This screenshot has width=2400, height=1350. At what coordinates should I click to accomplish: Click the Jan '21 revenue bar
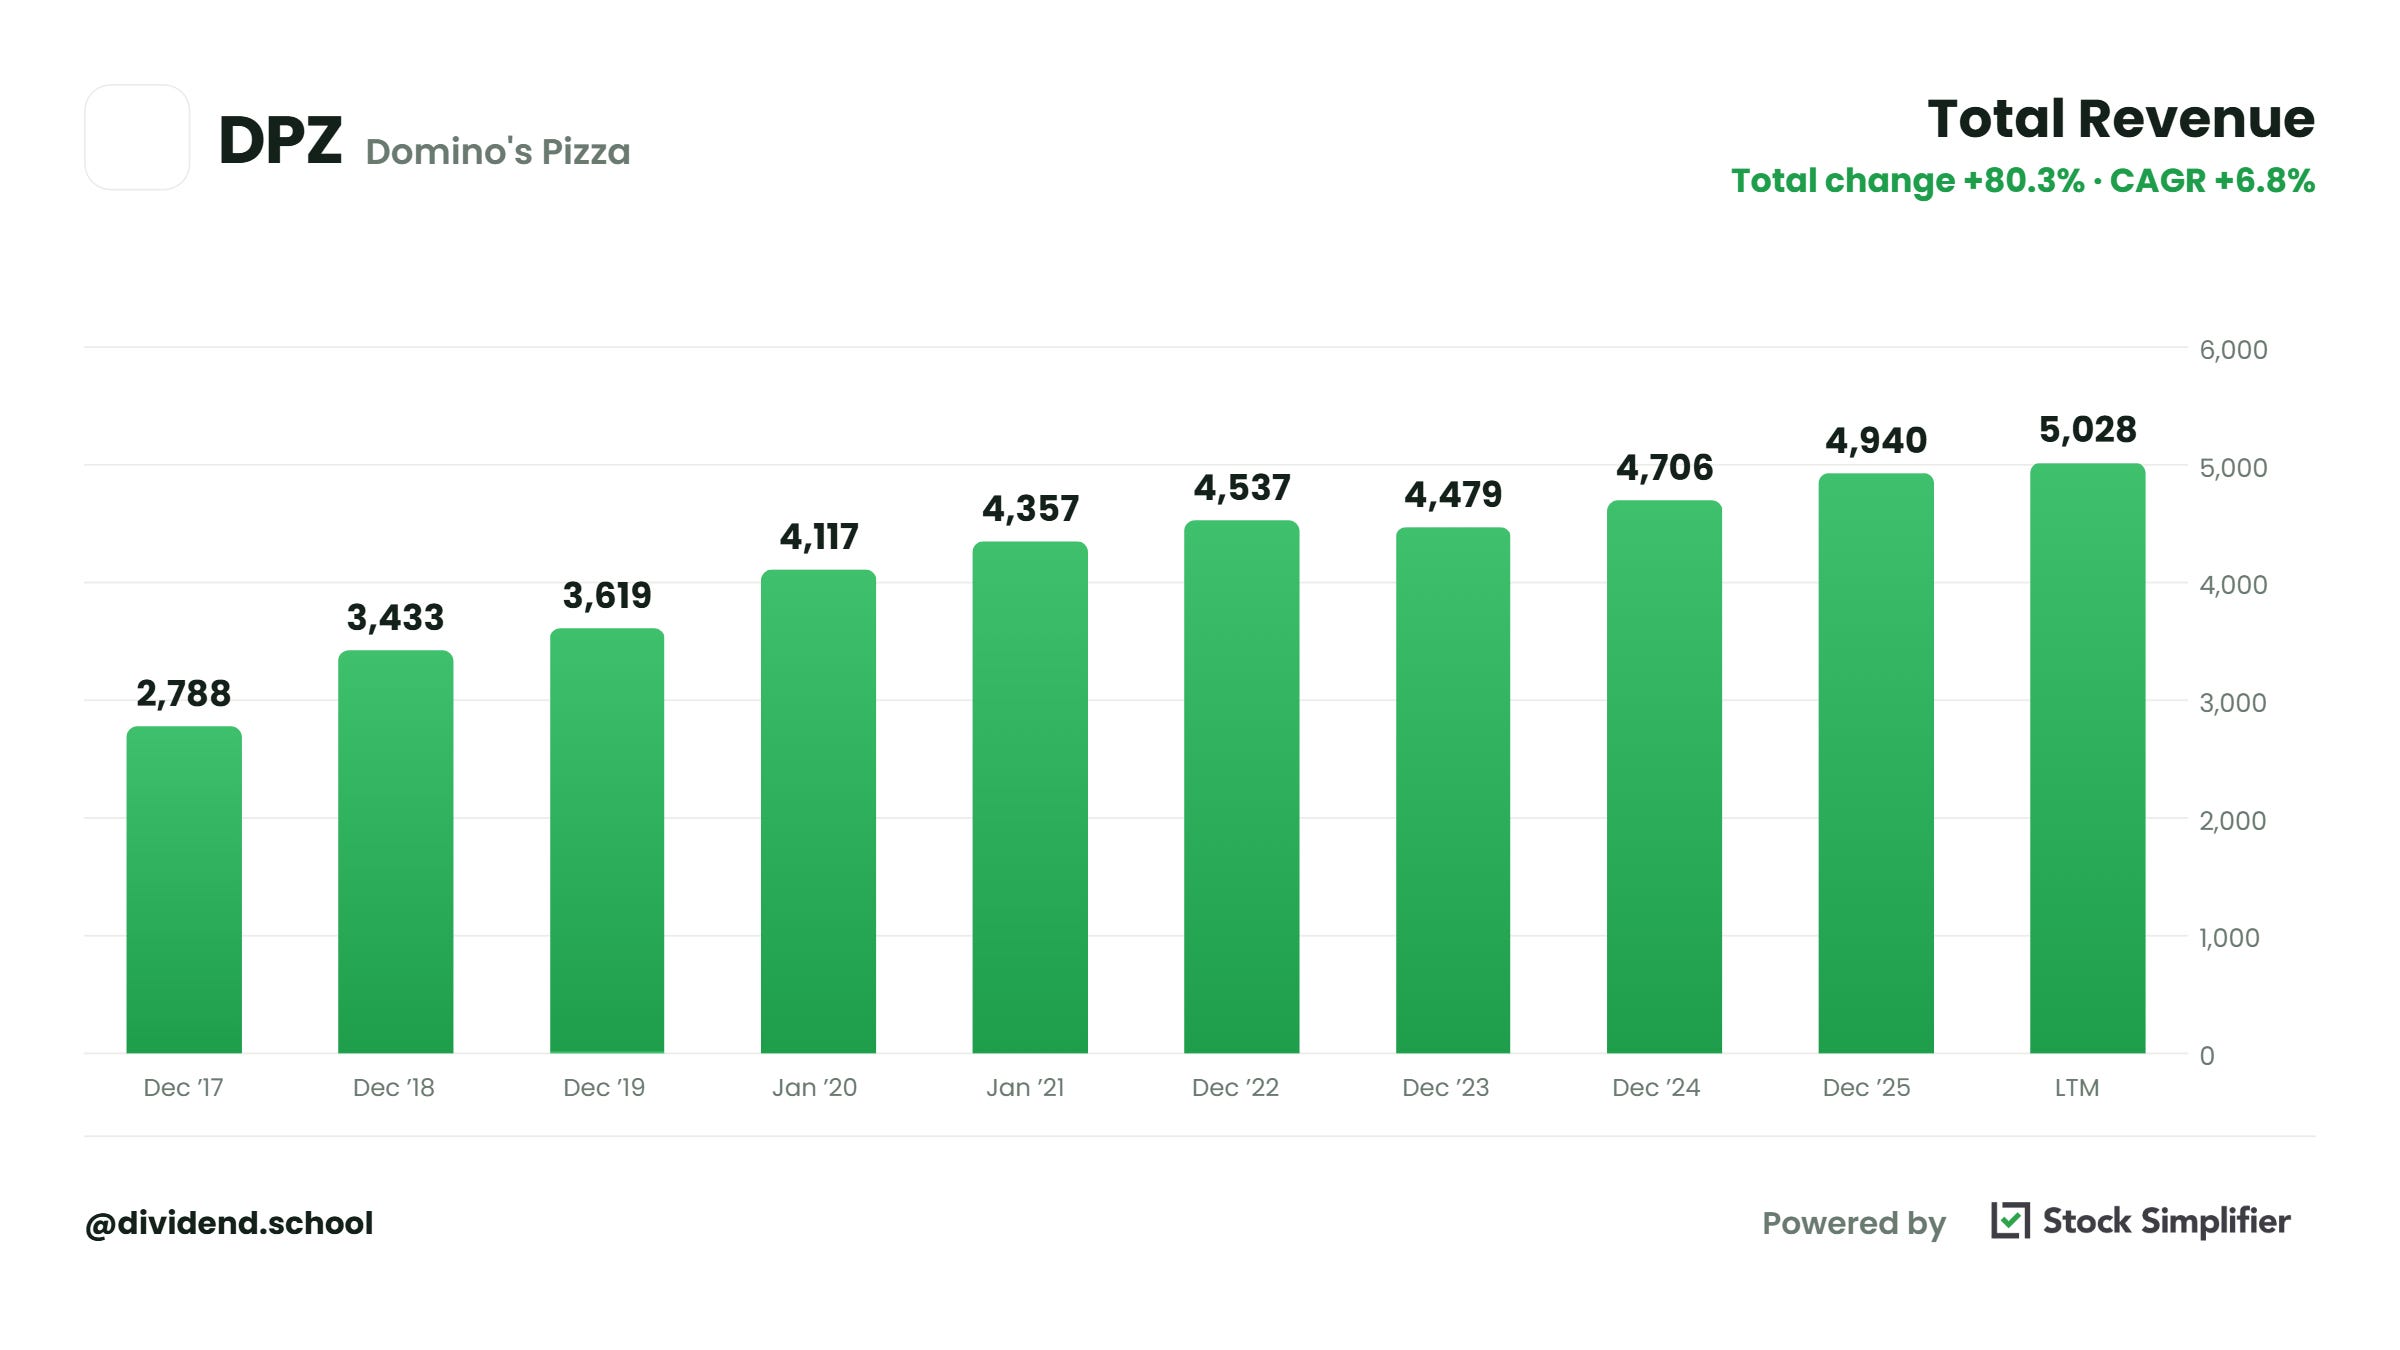tap(1030, 798)
